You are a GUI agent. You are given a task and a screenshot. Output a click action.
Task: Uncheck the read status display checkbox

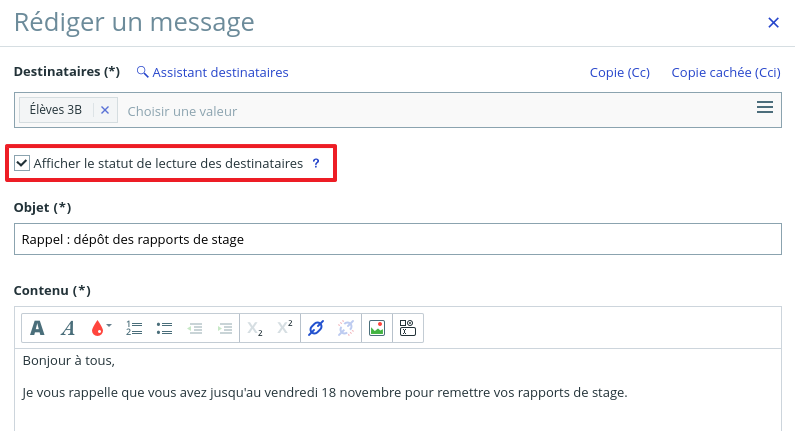click(22, 163)
